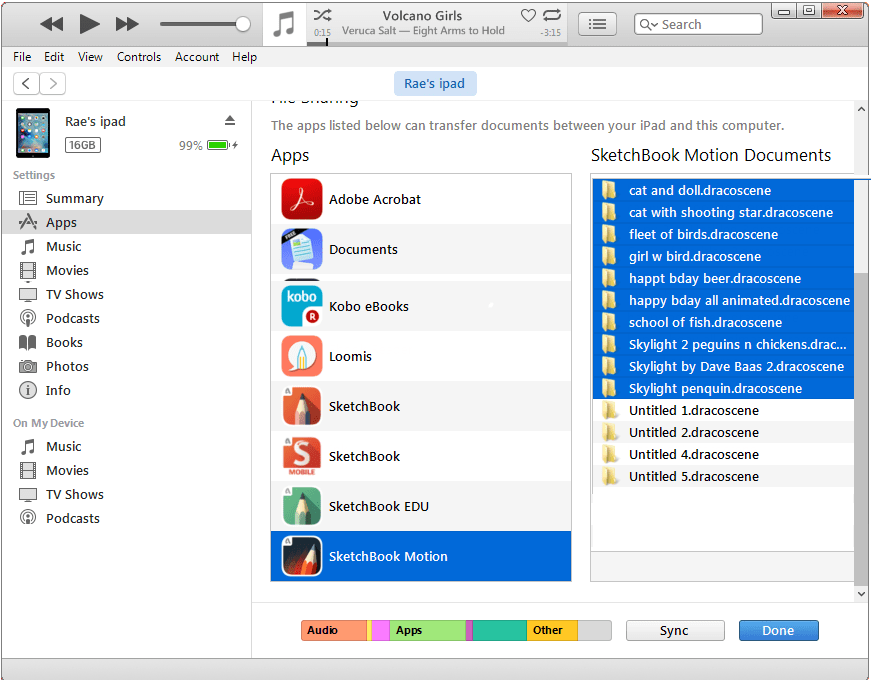Select the SketchBook pencil app icon
Viewport: 871px width, 680px height.
click(302, 406)
